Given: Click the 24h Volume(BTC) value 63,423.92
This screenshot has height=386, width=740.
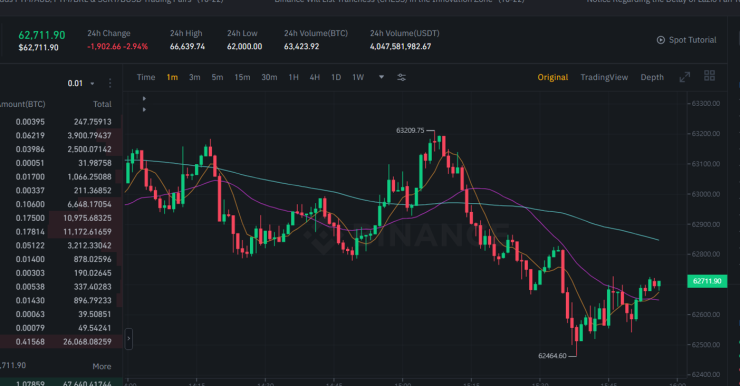Looking at the screenshot, I should (302, 47).
